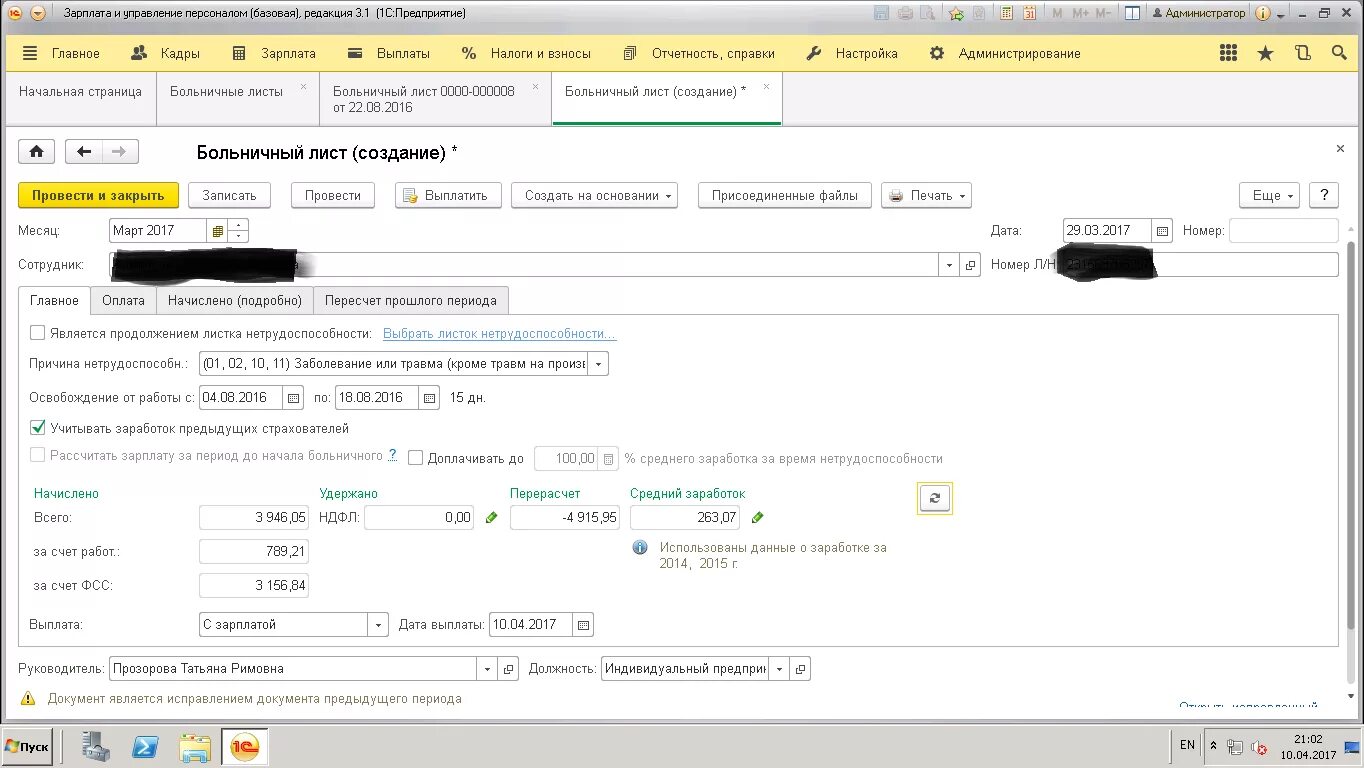The width and height of the screenshot is (1364, 768).
Task: Enable 'Доплачивать до' checkbox
Action: [416, 459]
